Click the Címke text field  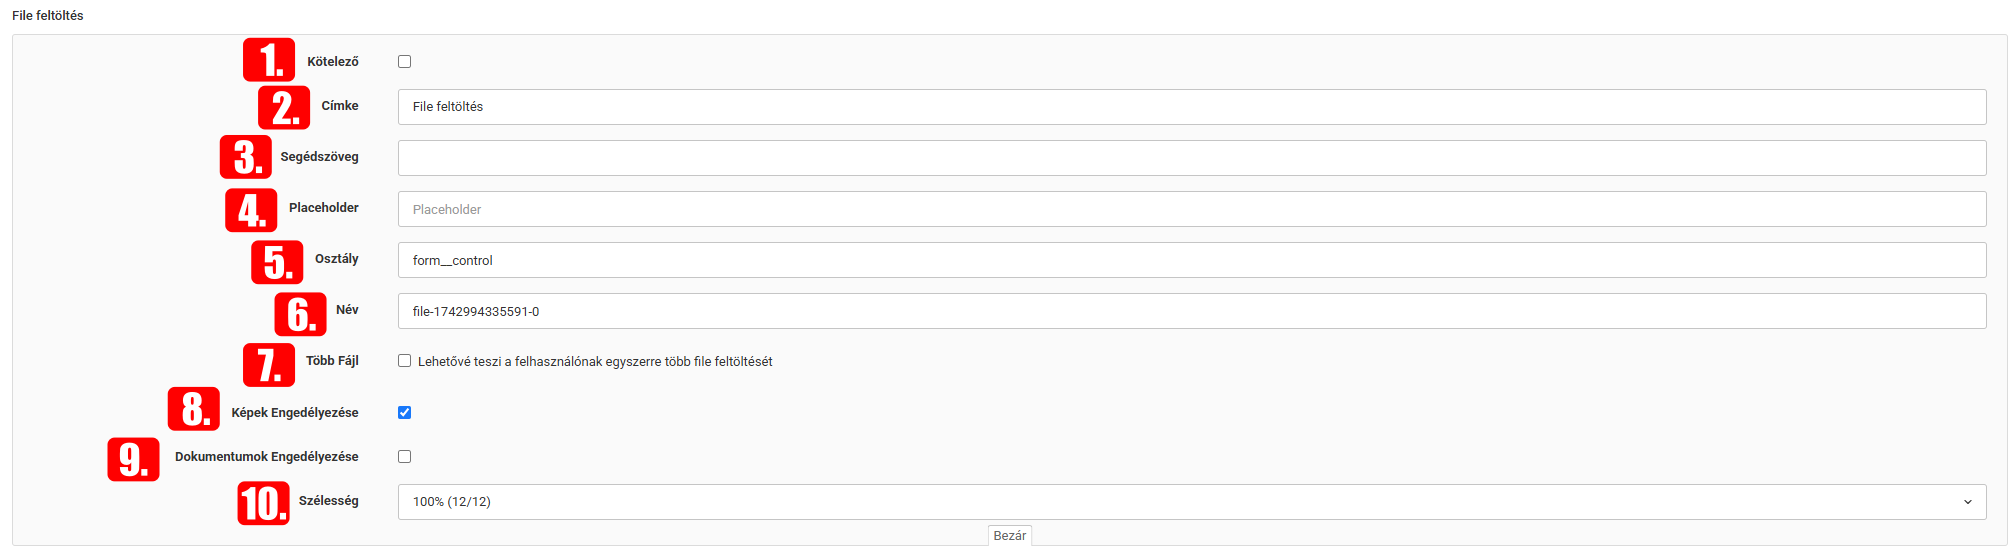click(x=1190, y=107)
